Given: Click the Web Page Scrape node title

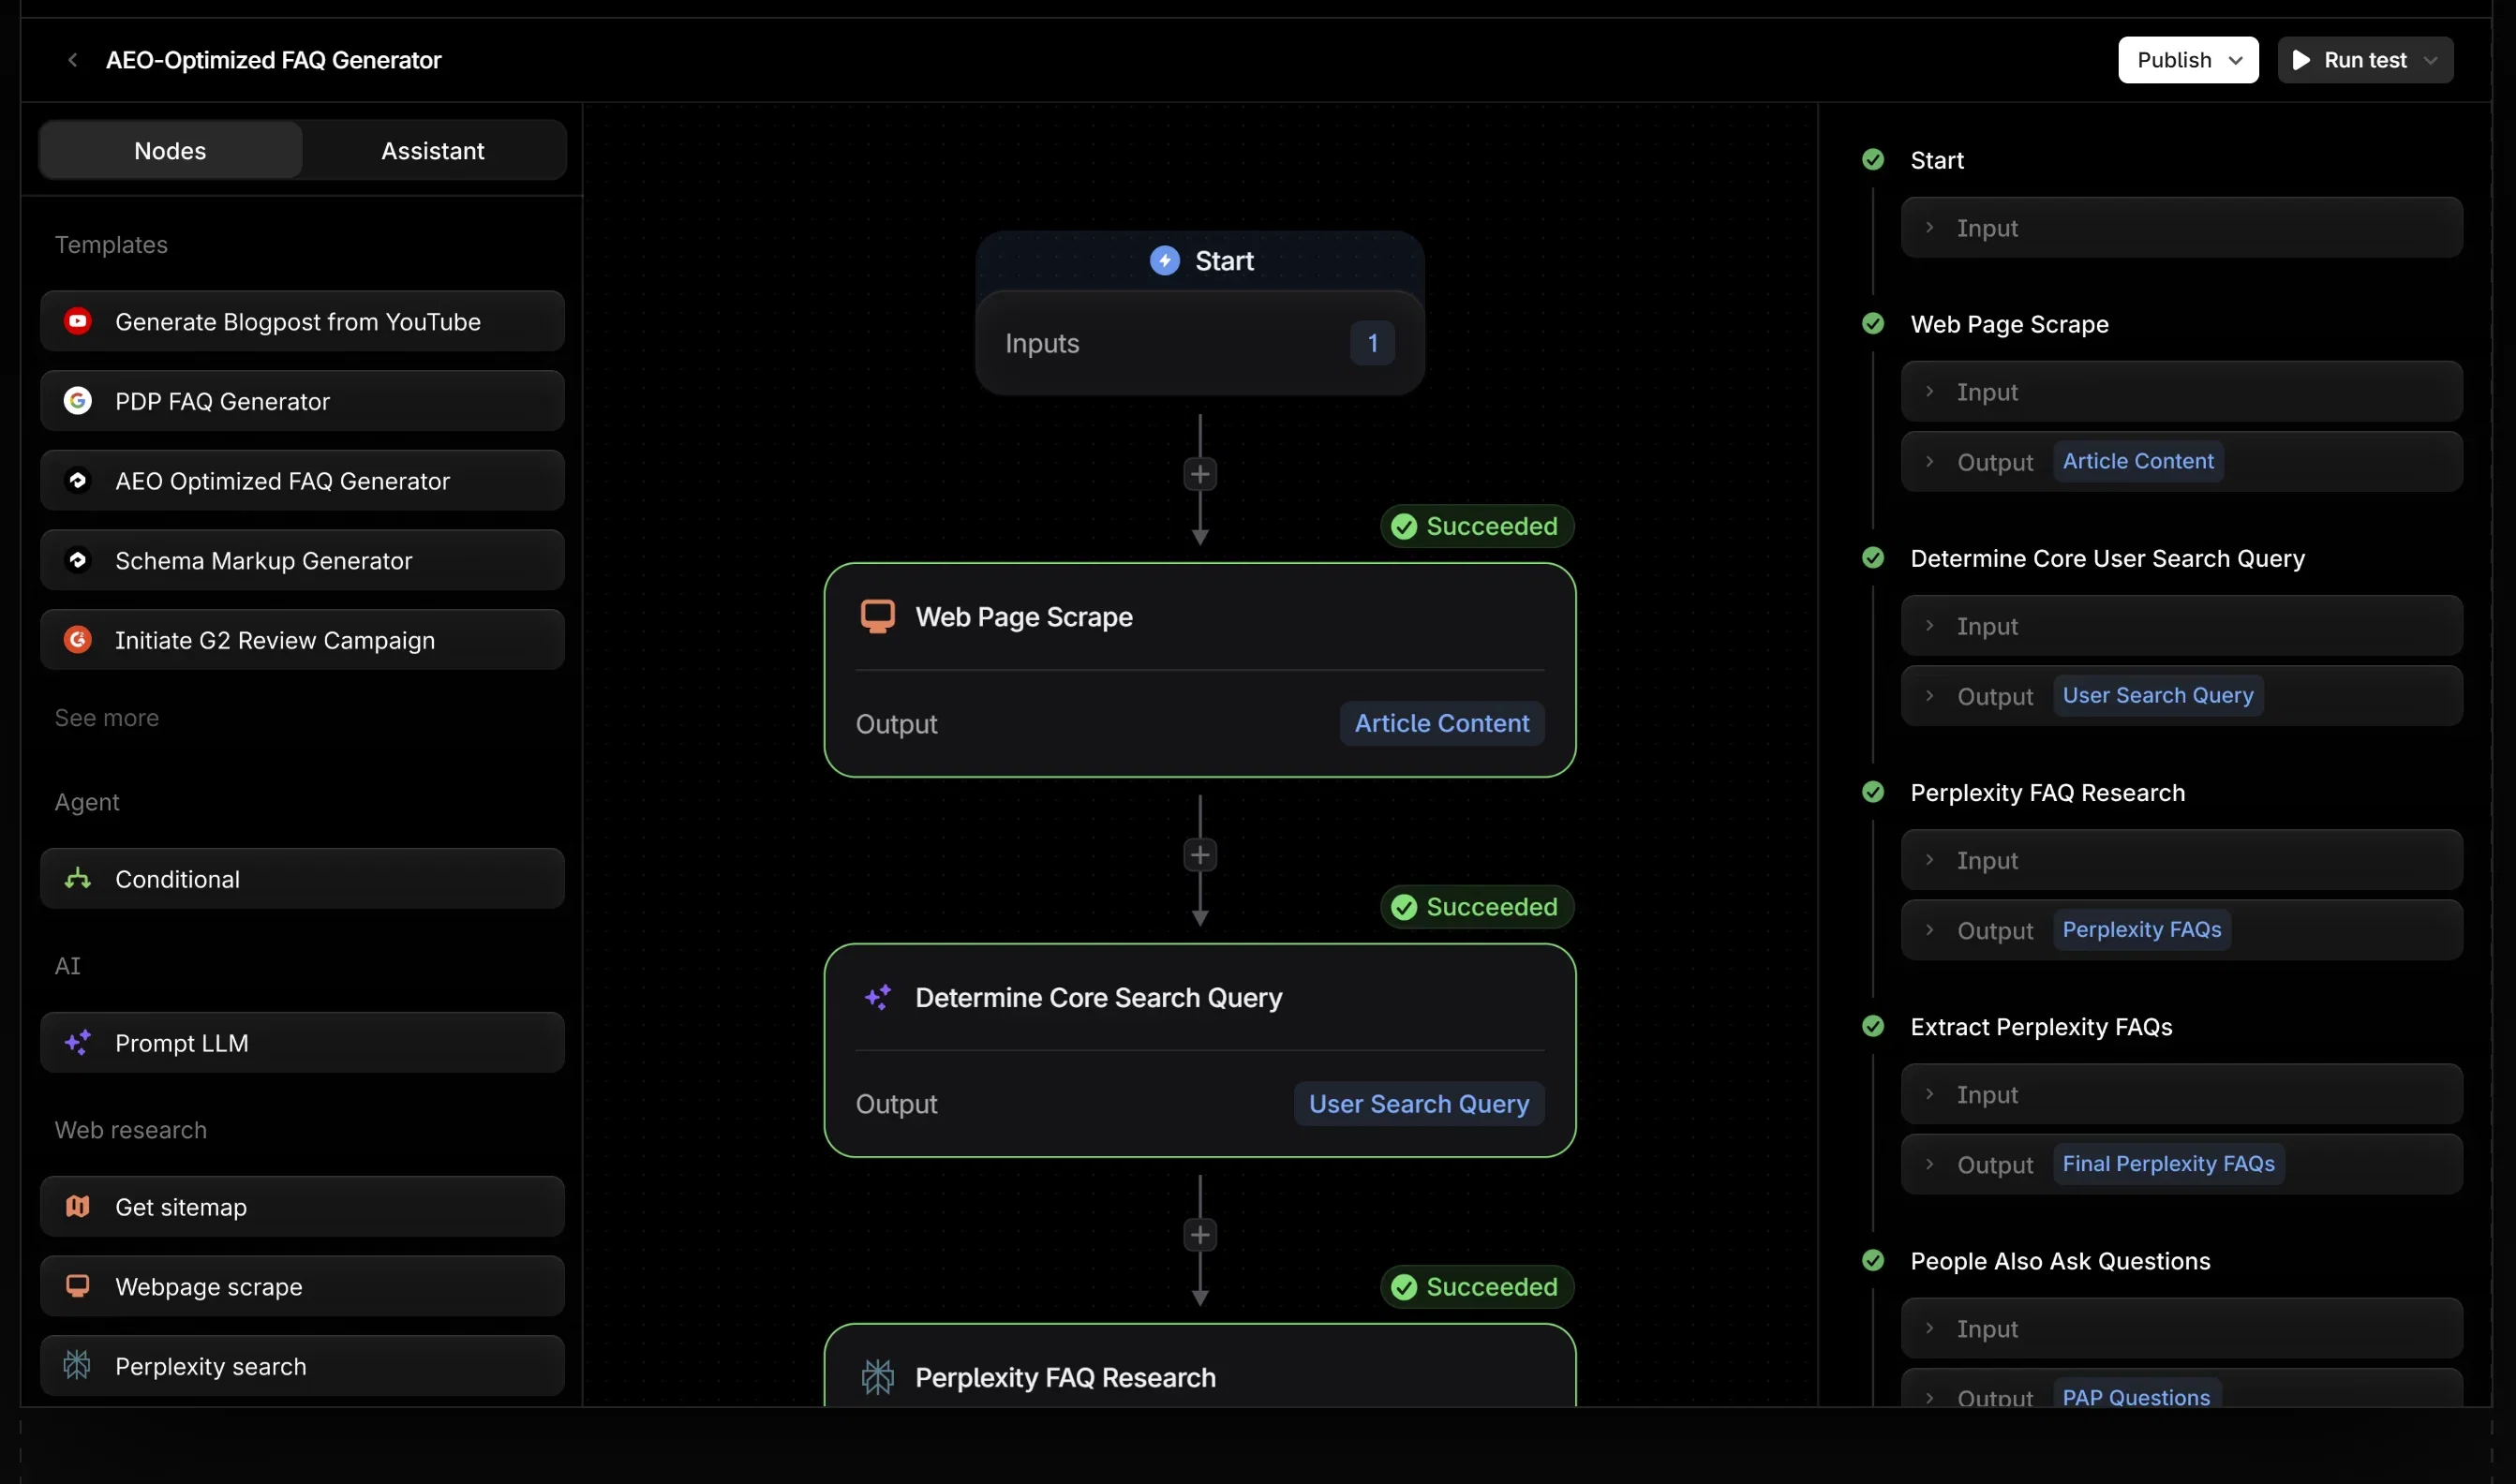Looking at the screenshot, I should 1024,617.
